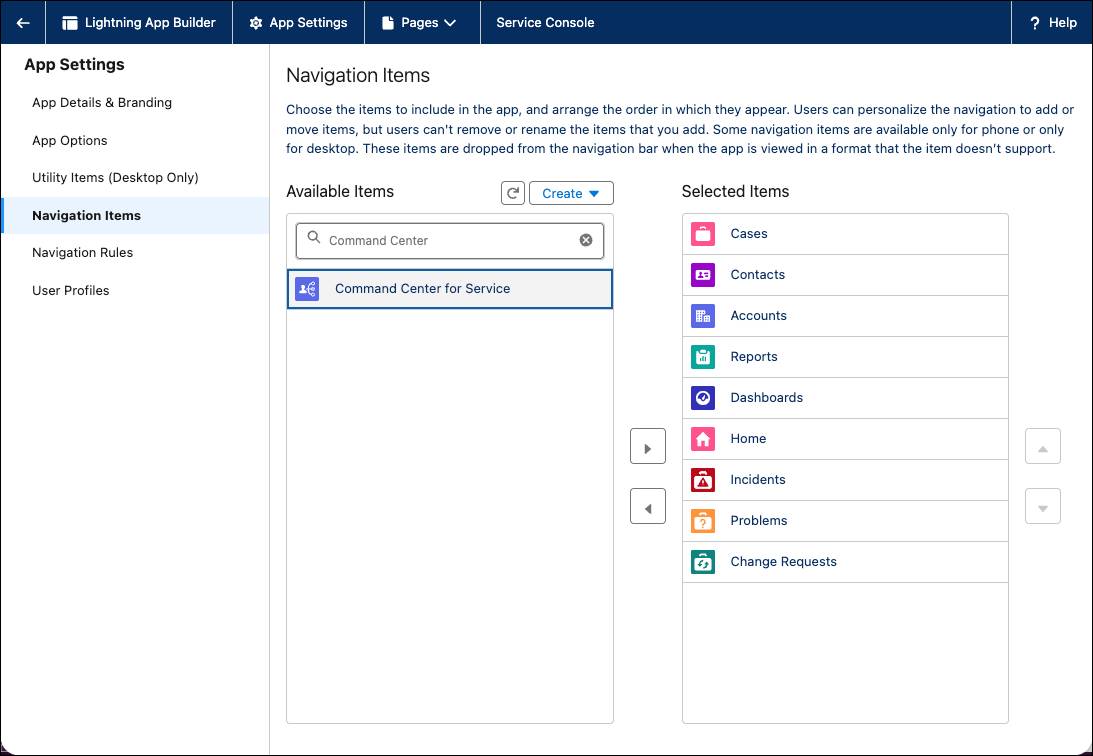This screenshot has width=1093, height=756.
Task: Open User Profiles section
Action: tap(70, 291)
